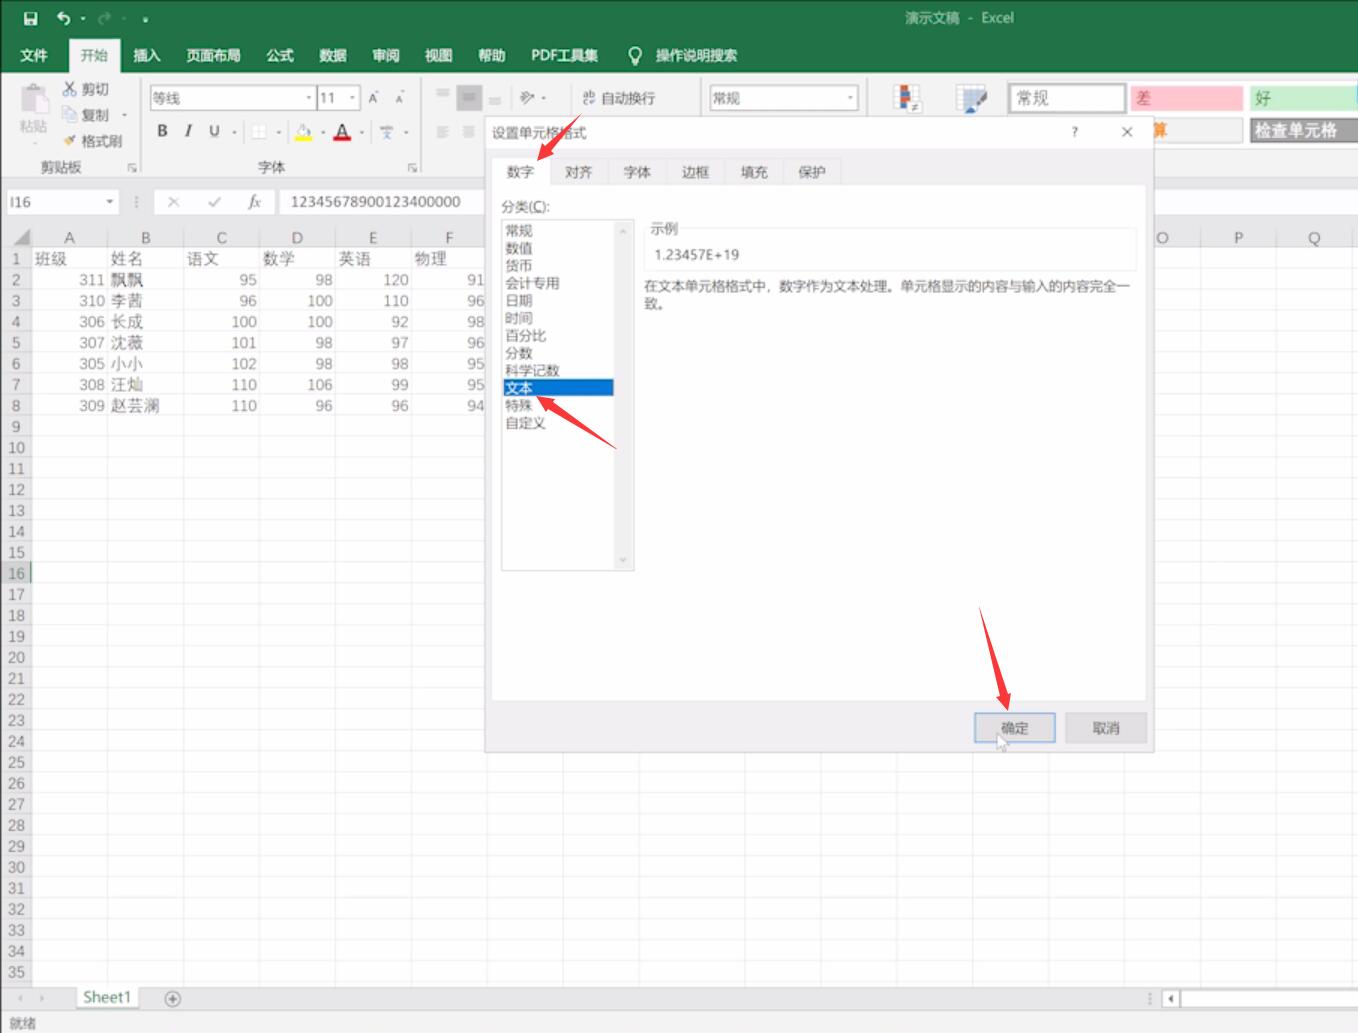Image resolution: width=1358 pixels, height=1033 pixels.
Task: Select 常规 in the category list
Action: (x=519, y=230)
